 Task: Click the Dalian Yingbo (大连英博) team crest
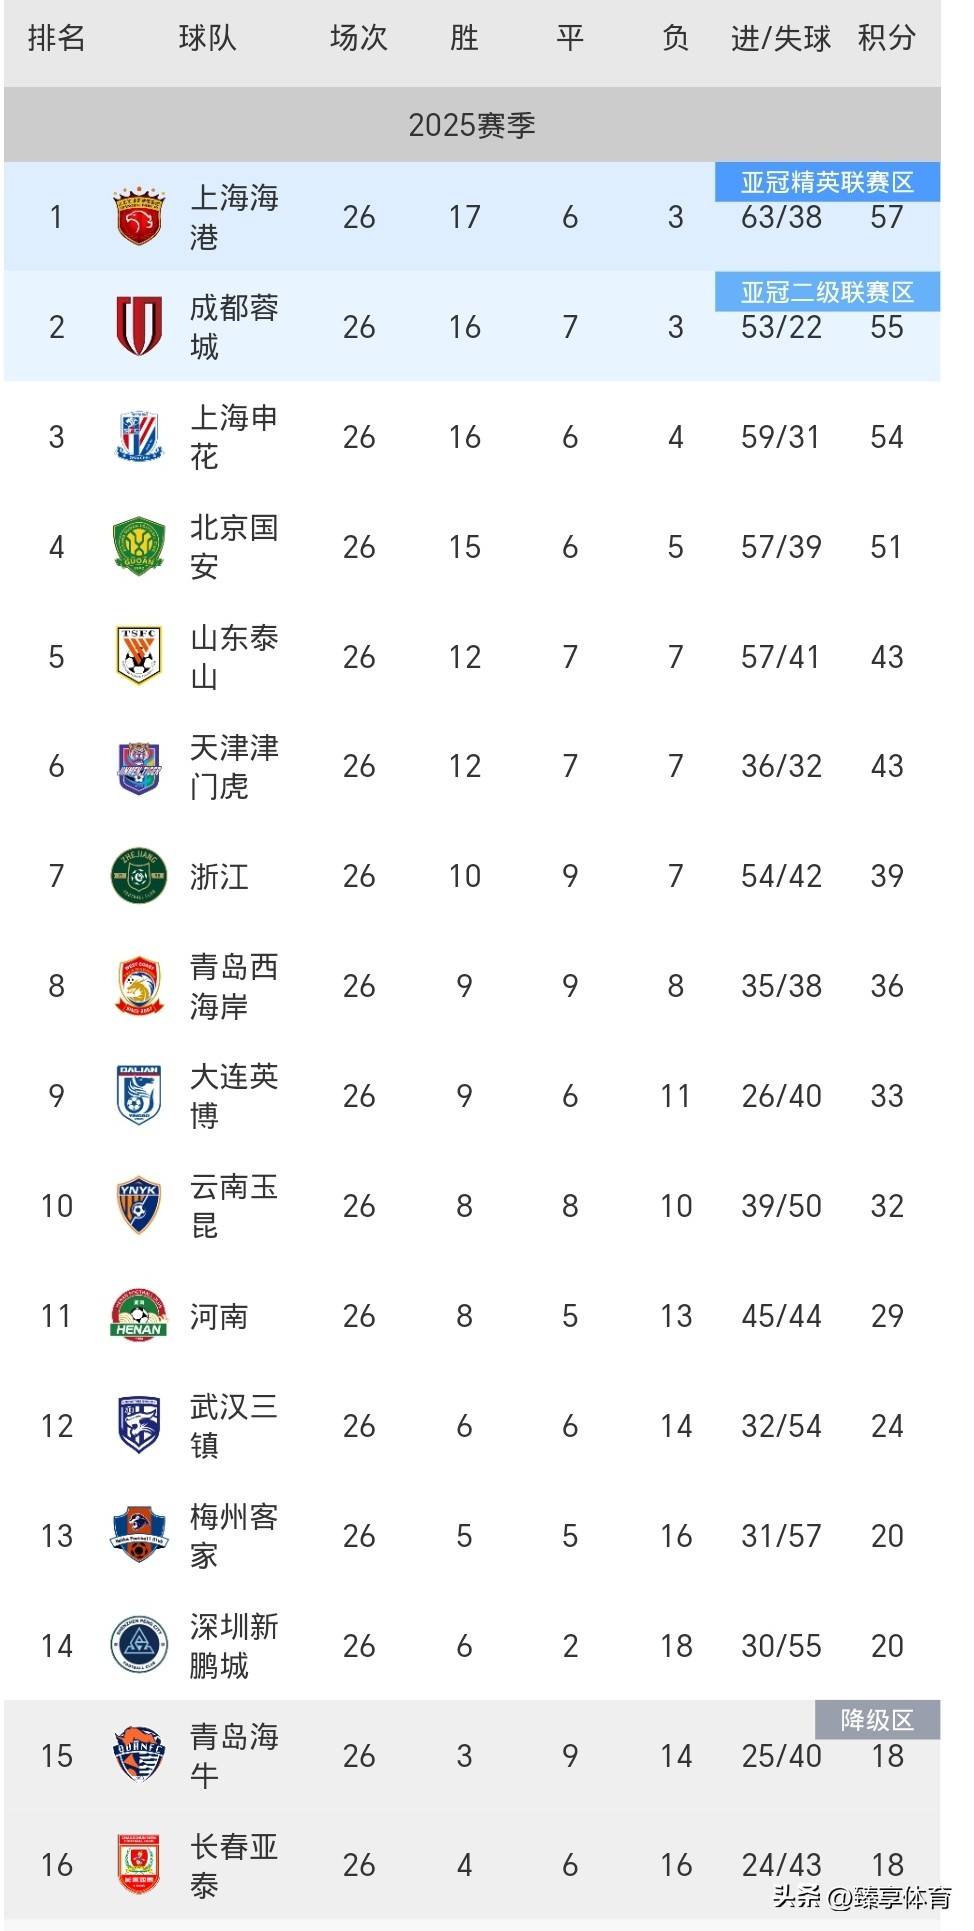click(x=138, y=1095)
